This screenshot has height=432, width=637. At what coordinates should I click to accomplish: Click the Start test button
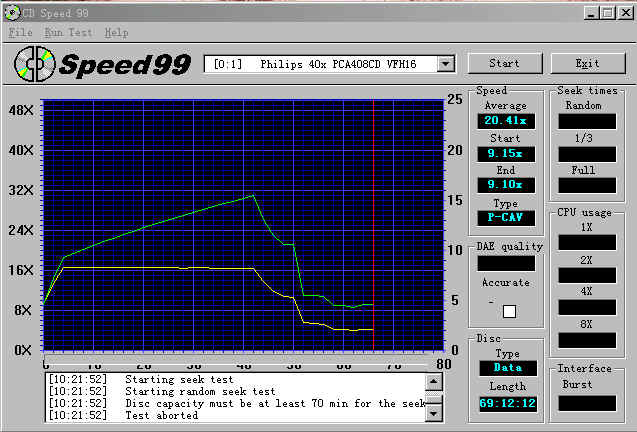pyautogui.click(x=504, y=63)
